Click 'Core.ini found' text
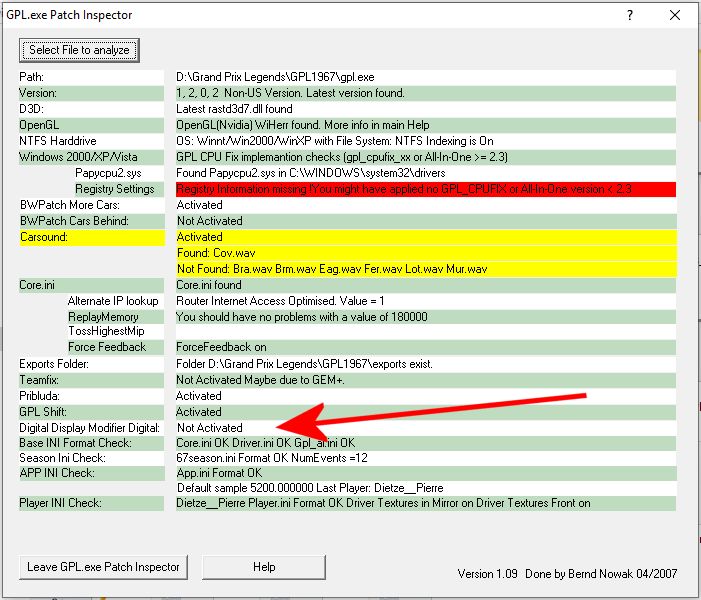The image size is (701, 600). pyautogui.click(x=209, y=285)
